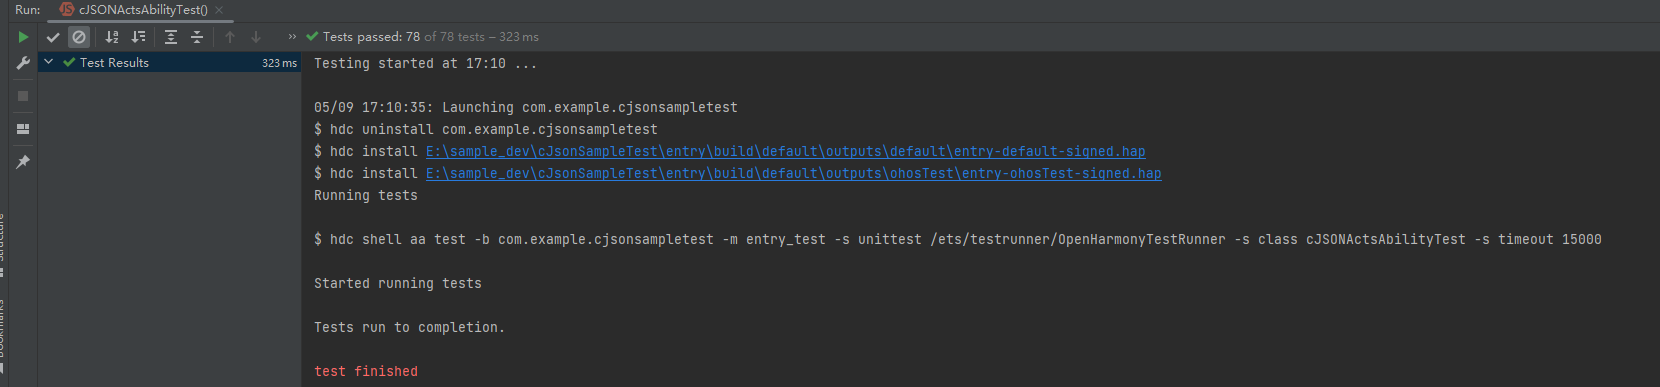Sort tests alphabetically
The height and width of the screenshot is (387, 1660).
[x=112, y=37]
